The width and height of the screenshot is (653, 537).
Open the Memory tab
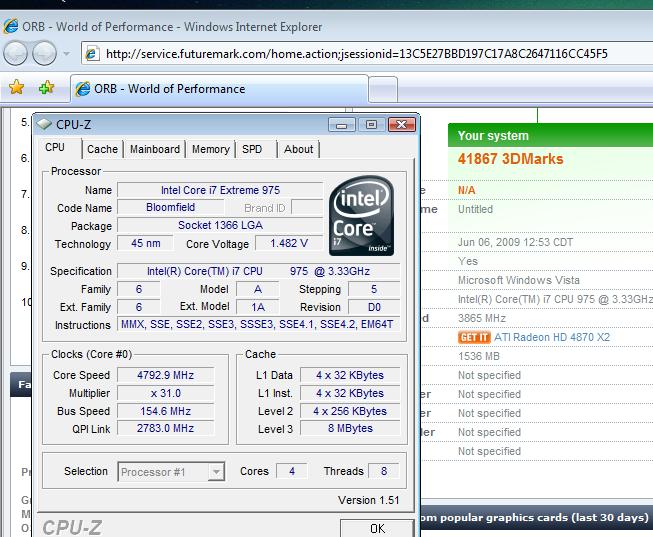click(211, 149)
